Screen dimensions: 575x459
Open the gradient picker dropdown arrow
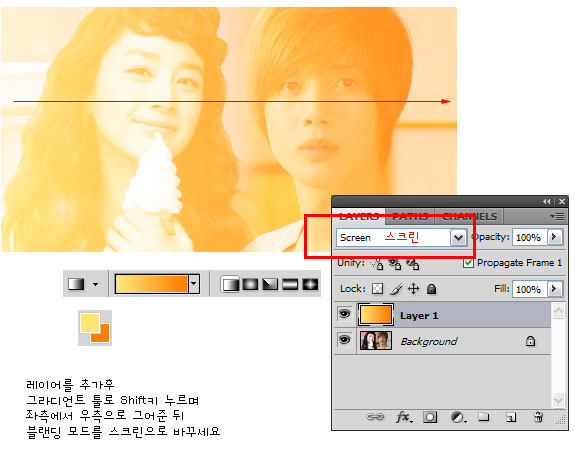(194, 284)
